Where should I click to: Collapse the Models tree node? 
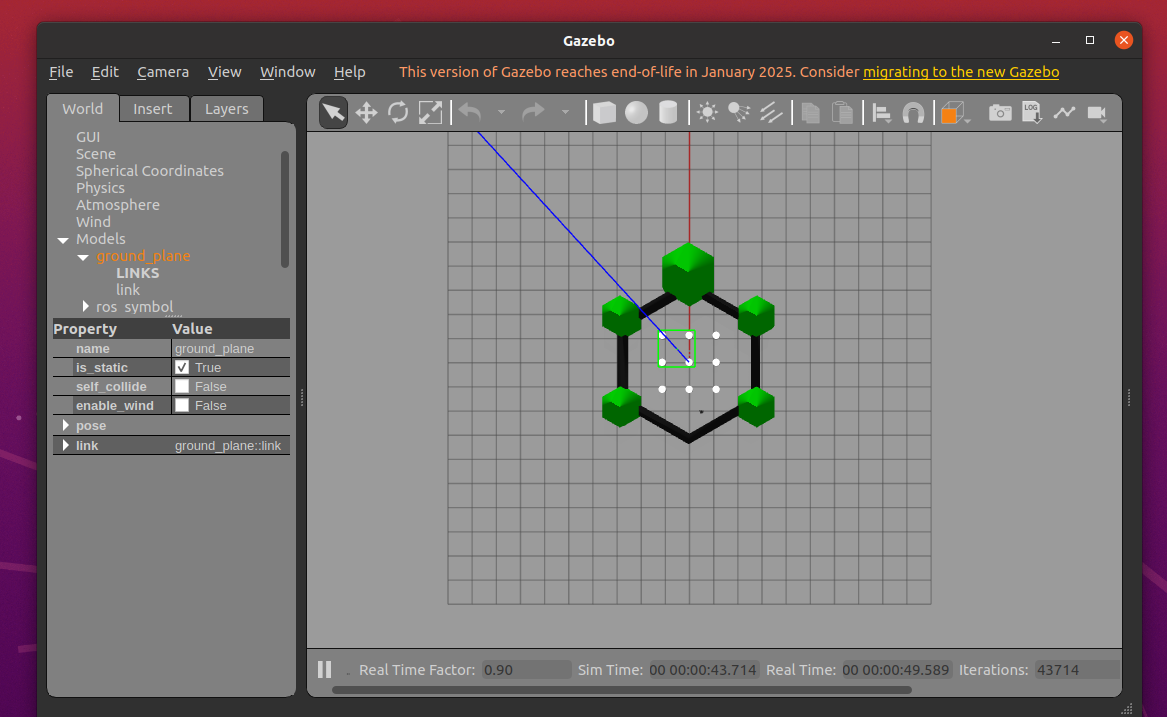tap(63, 240)
